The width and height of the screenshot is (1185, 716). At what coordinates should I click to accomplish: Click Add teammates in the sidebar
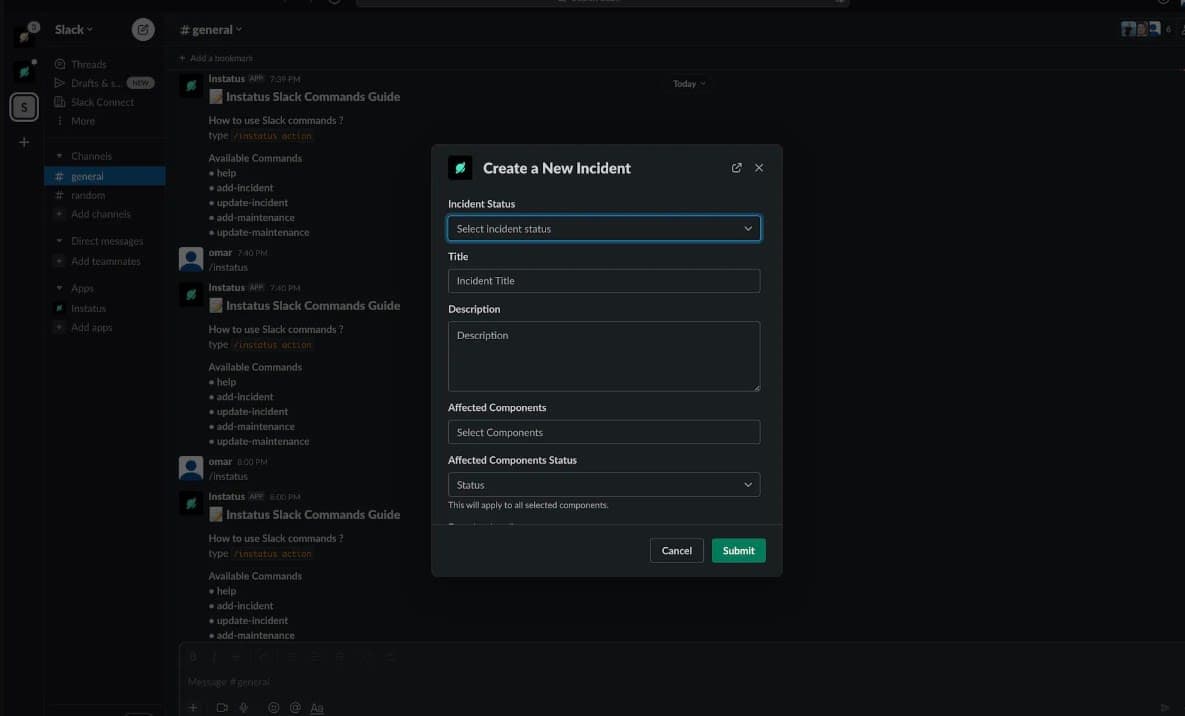104,261
